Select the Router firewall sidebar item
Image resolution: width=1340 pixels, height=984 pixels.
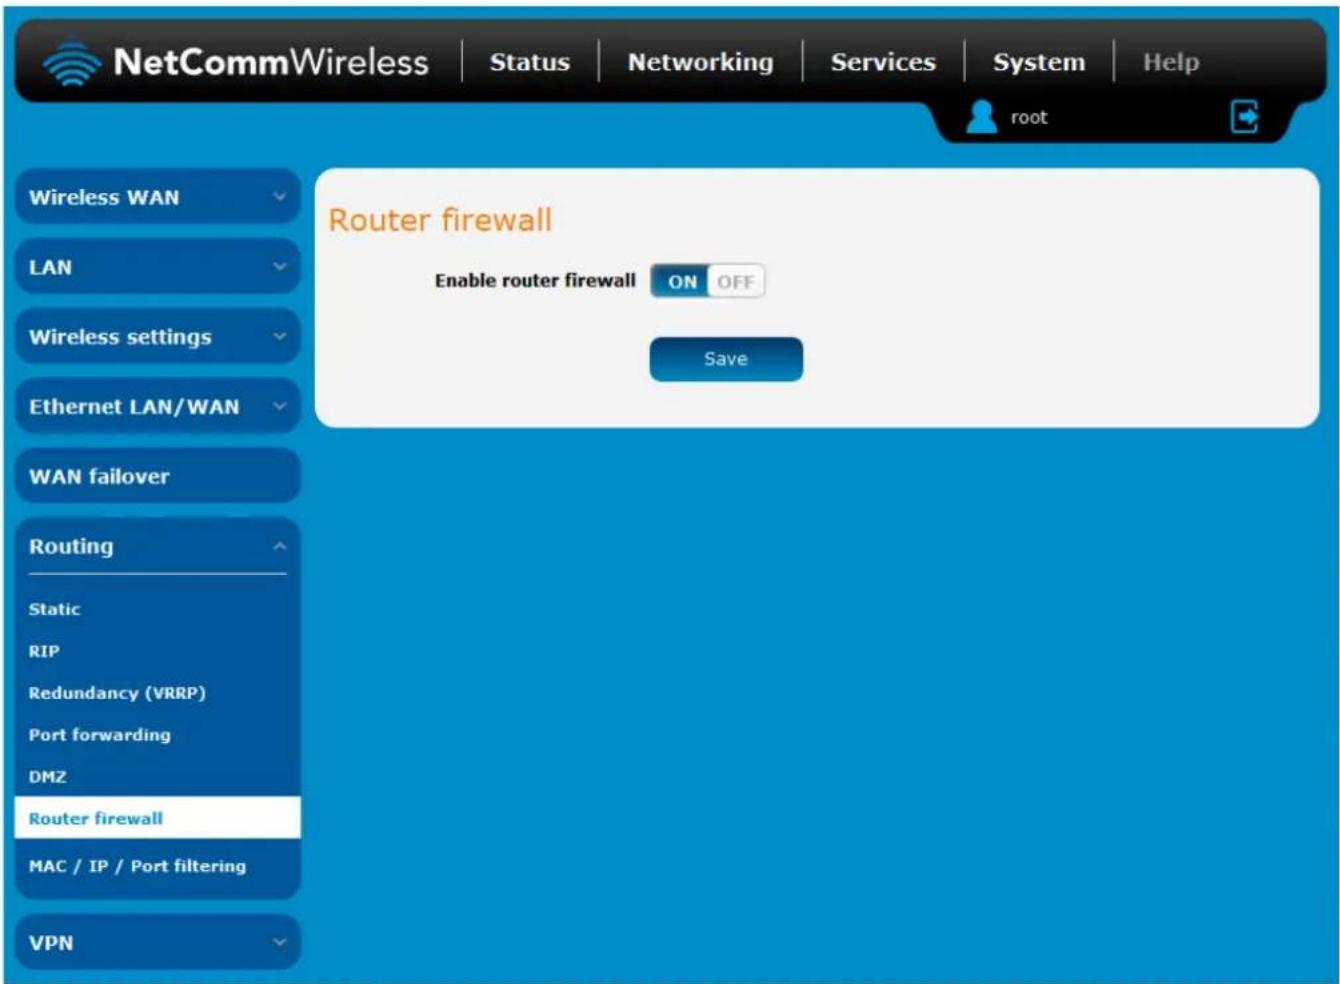(x=157, y=818)
